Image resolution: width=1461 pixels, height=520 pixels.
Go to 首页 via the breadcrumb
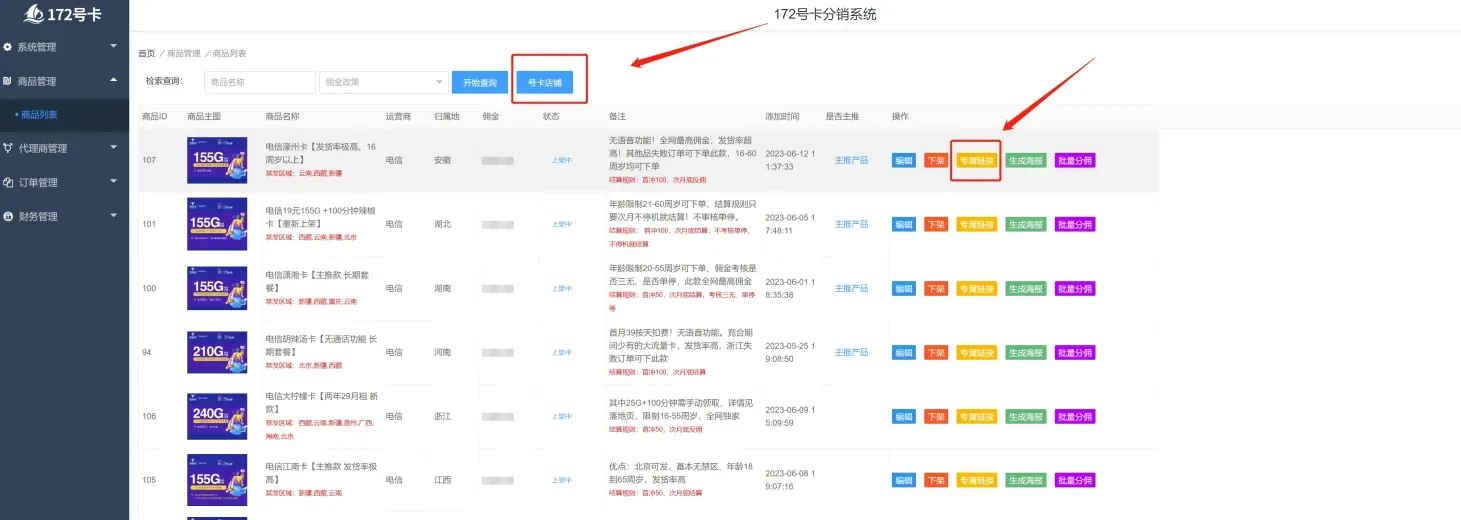pos(146,53)
